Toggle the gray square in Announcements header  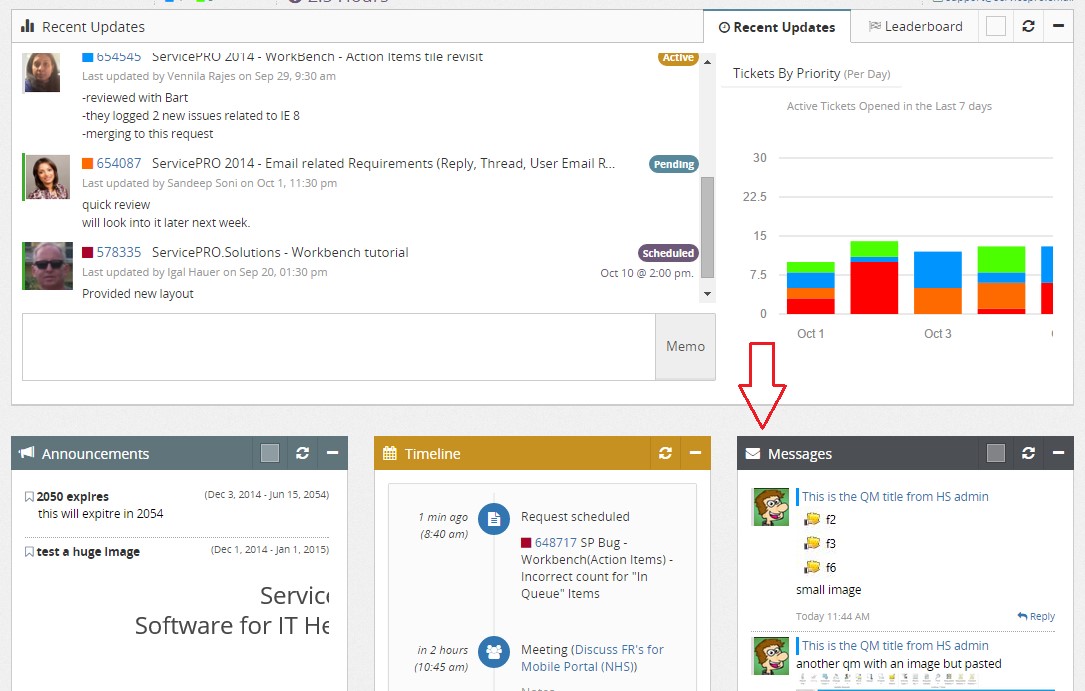tap(269, 453)
